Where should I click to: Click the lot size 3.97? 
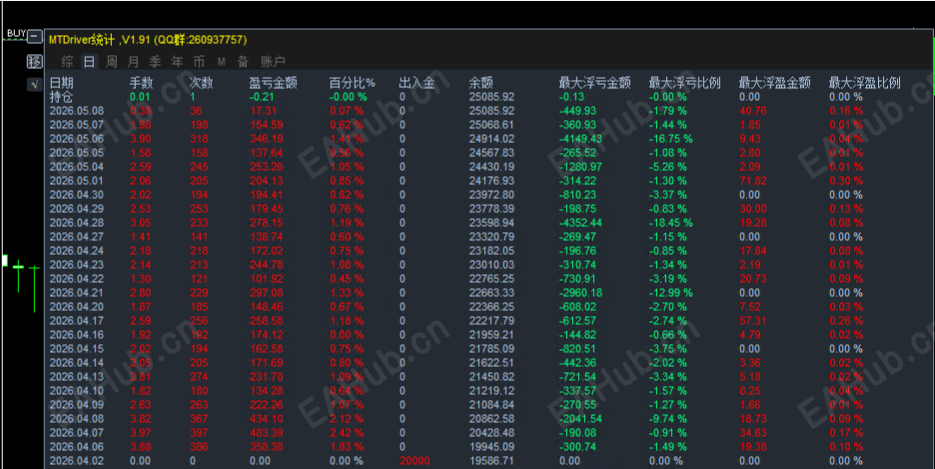[140, 433]
